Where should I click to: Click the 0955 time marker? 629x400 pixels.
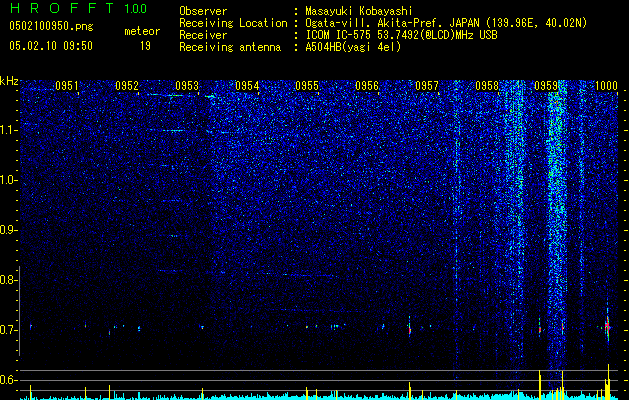pyautogui.click(x=307, y=86)
